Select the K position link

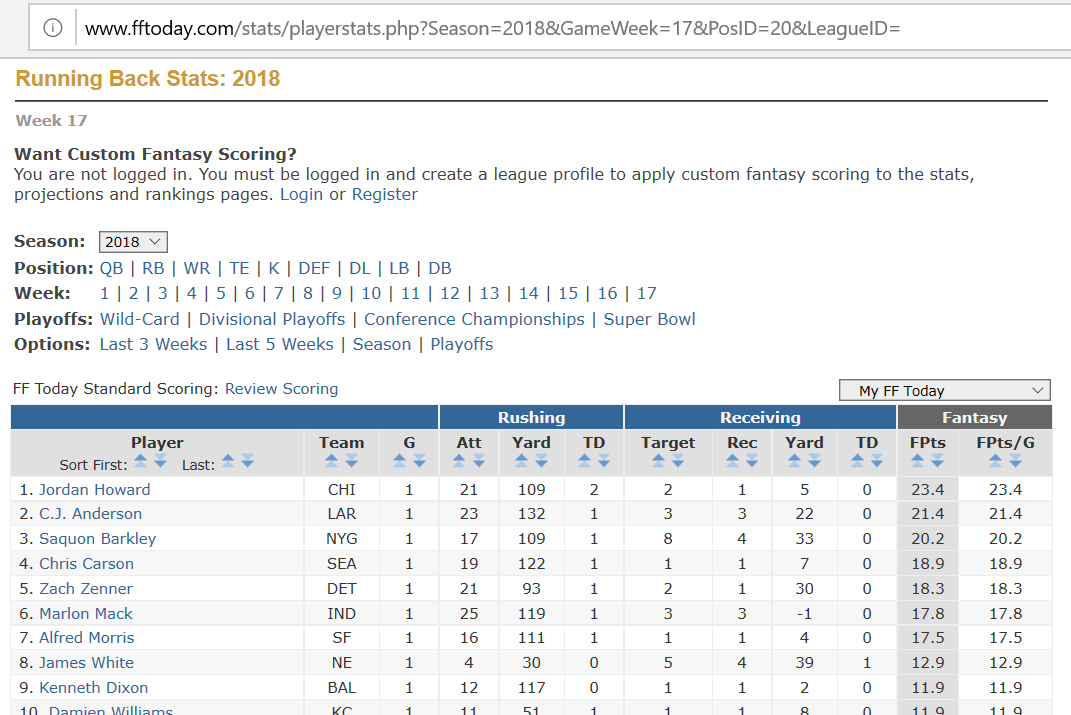[x=274, y=268]
